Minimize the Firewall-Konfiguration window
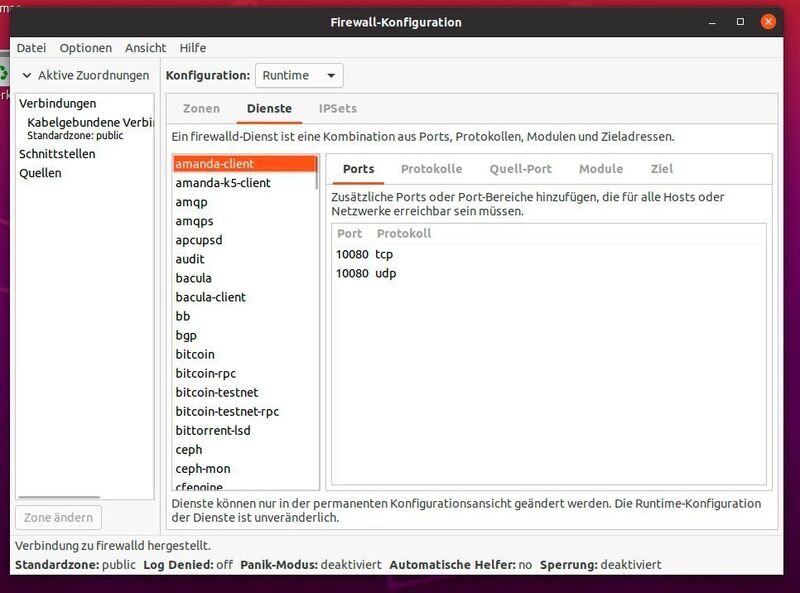Viewport: 800px width, 593px height. pyautogui.click(x=712, y=22)
